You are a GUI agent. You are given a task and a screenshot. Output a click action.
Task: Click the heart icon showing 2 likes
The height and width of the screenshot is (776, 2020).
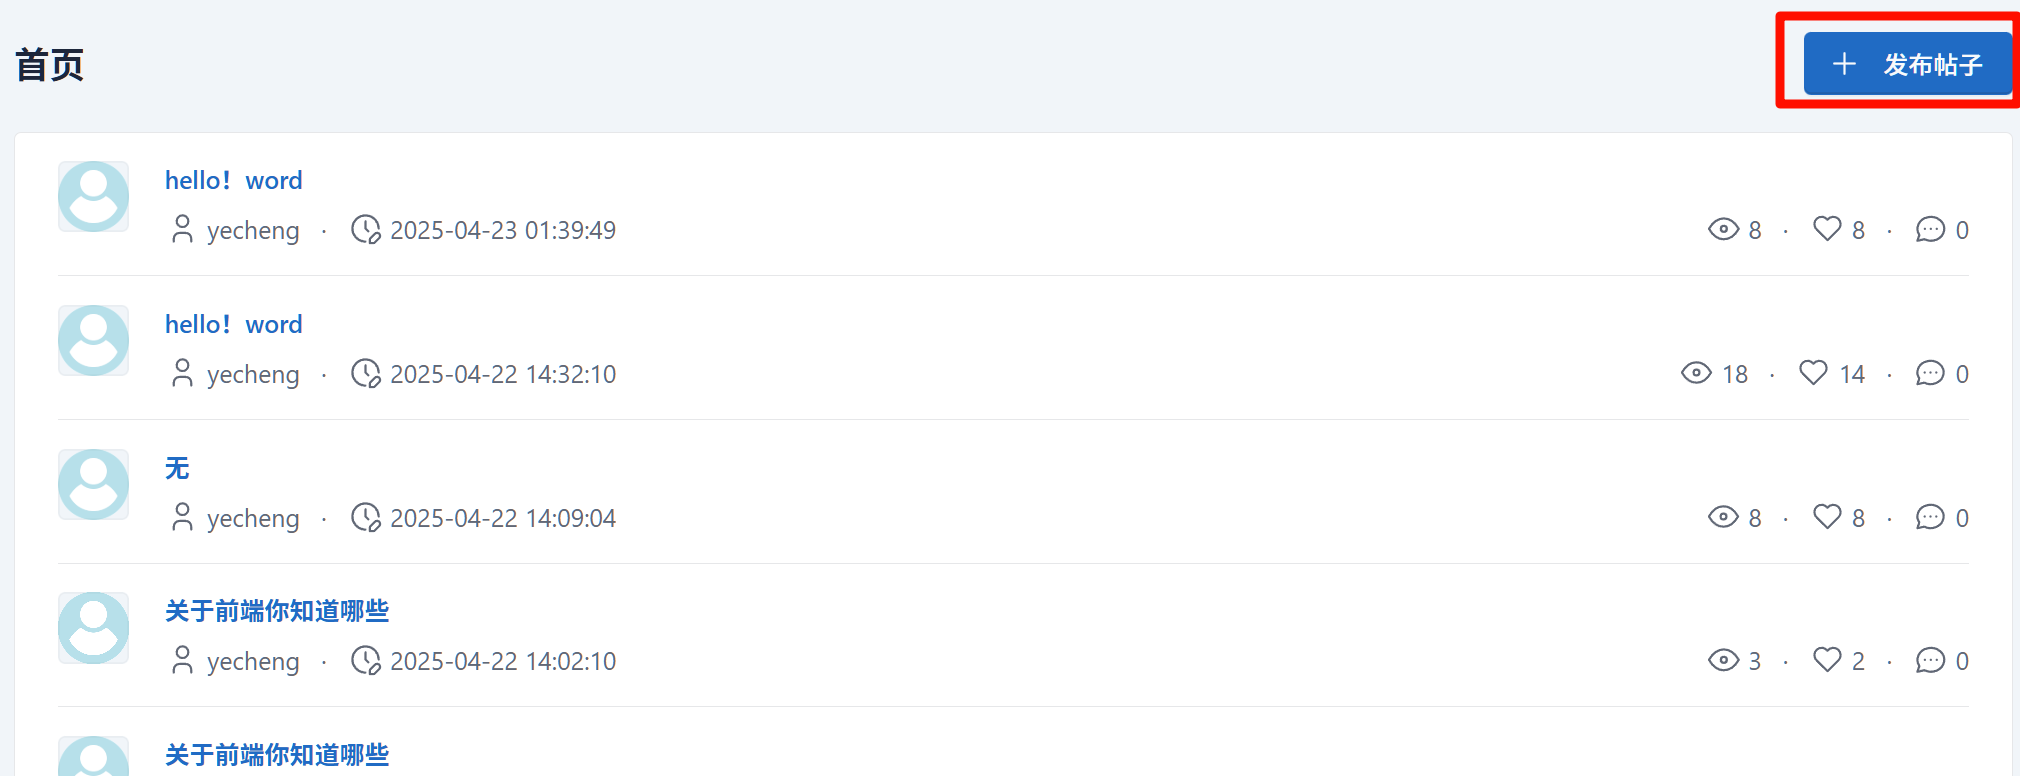point(1827,660)
